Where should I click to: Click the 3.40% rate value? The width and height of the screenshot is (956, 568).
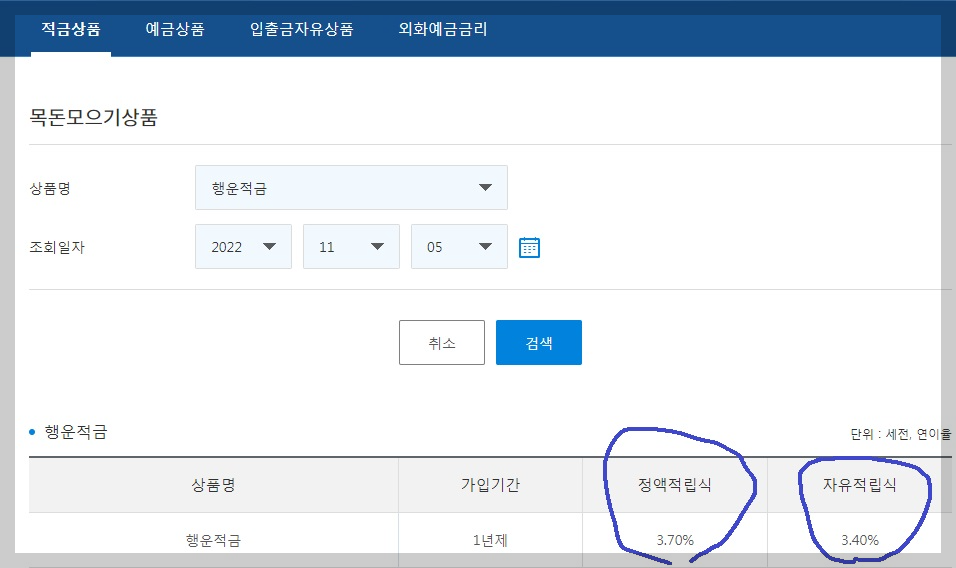click(x=860, y=540)
